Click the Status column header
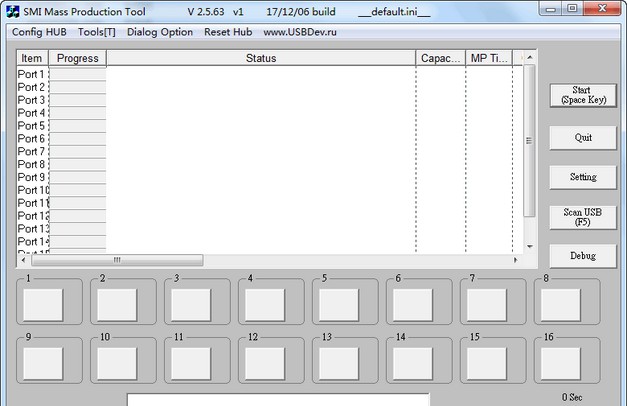The height and width of the screenshot is (406, 627). (x=260, y=58)
